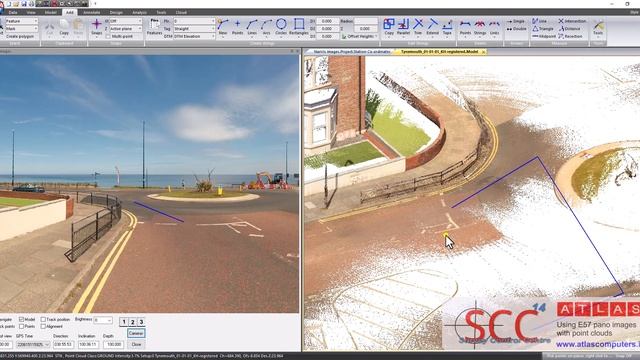Select the Single arrow option
The height and width of the screenshot is (360, 640).
click(x=516, y=21)
